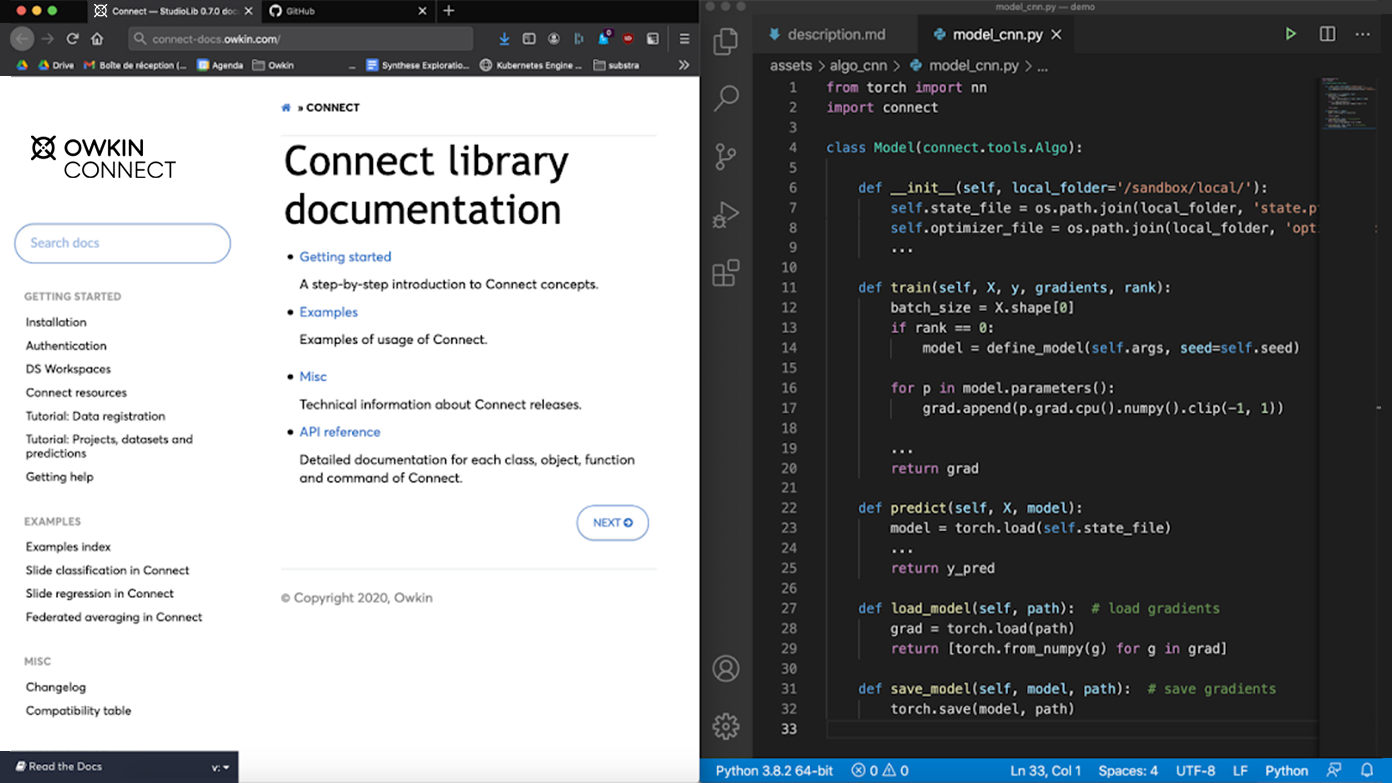Open the Kubernetes Engine bookmark
This screenshot has width=1392, height=783.
(532, 65)
